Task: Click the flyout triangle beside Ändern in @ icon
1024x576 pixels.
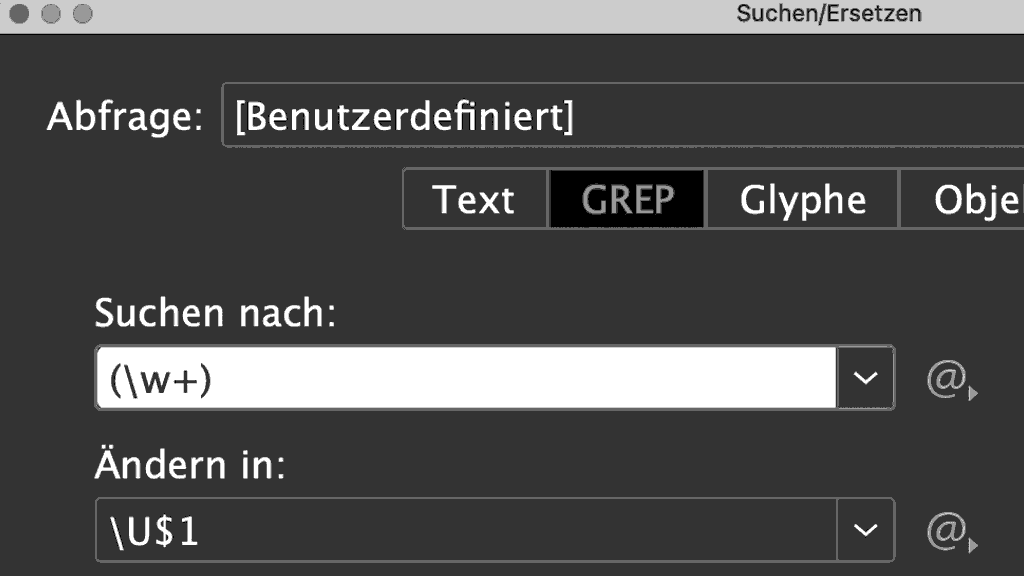Action: pos(973,545)
